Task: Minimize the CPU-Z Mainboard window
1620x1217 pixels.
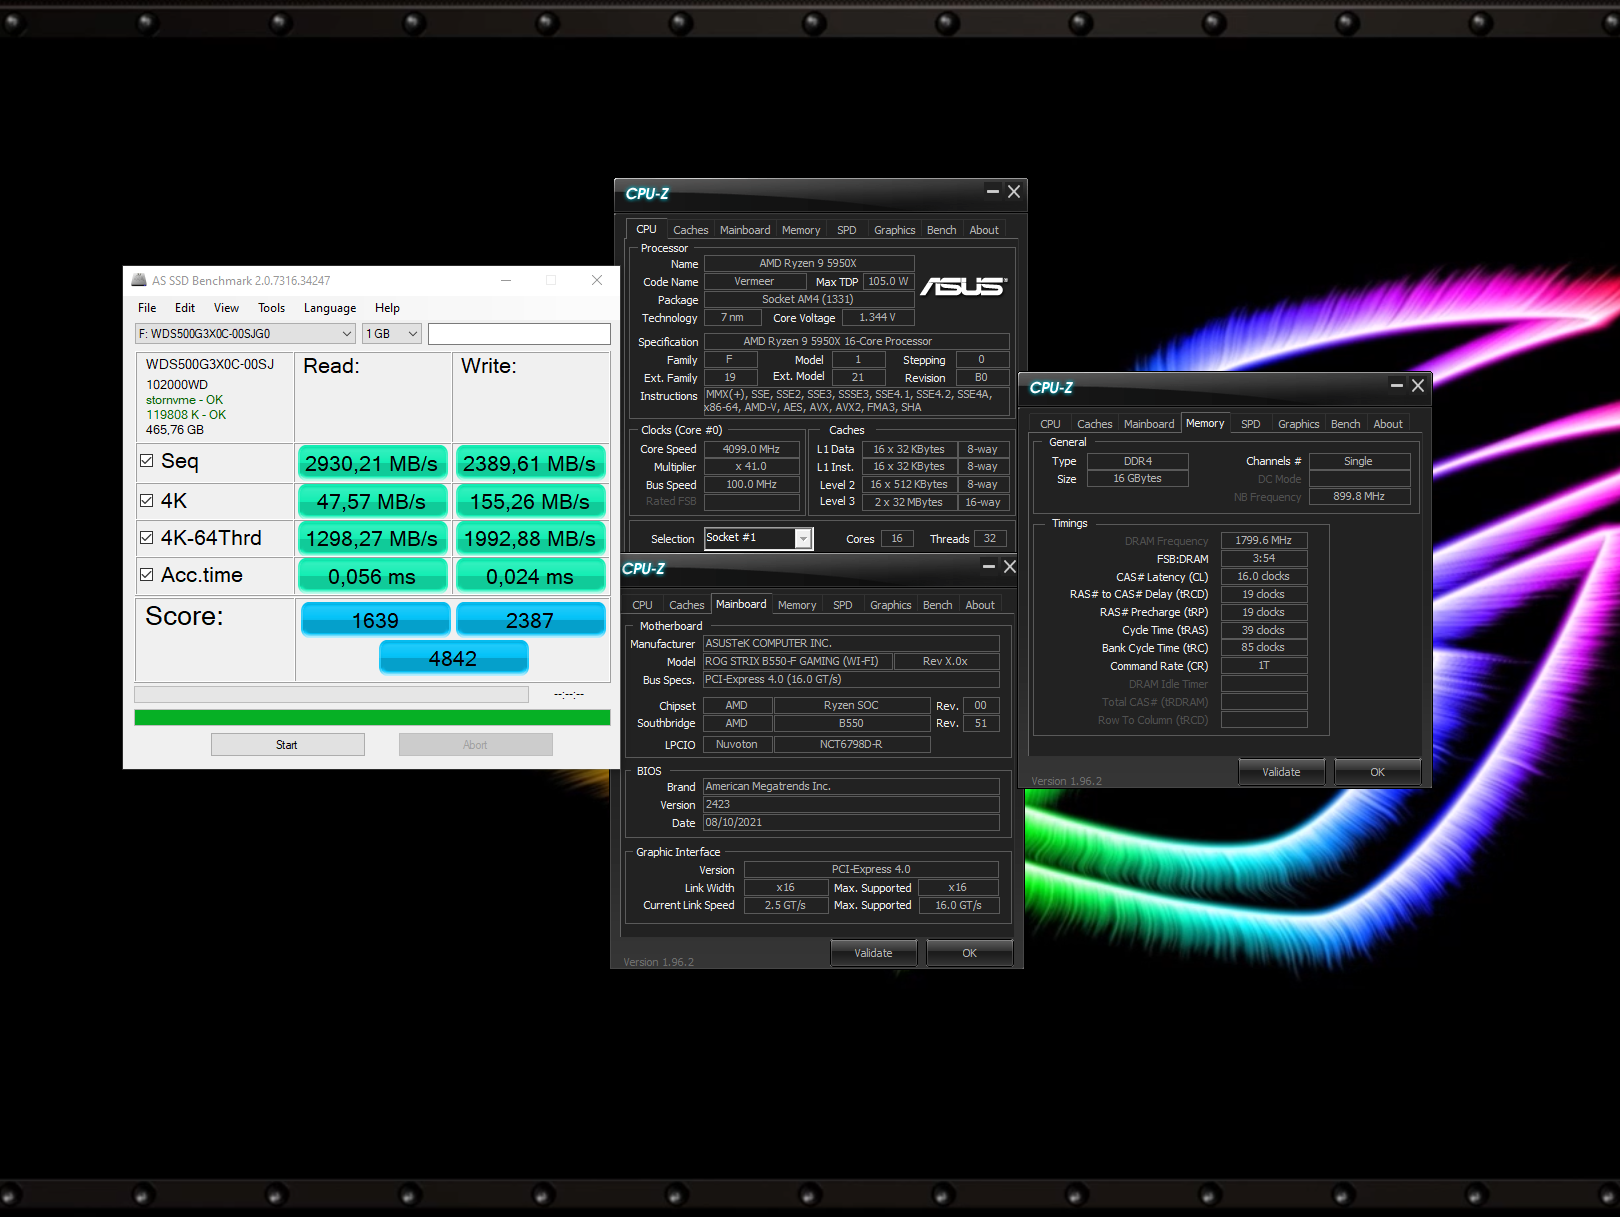Action: point(988,567)
